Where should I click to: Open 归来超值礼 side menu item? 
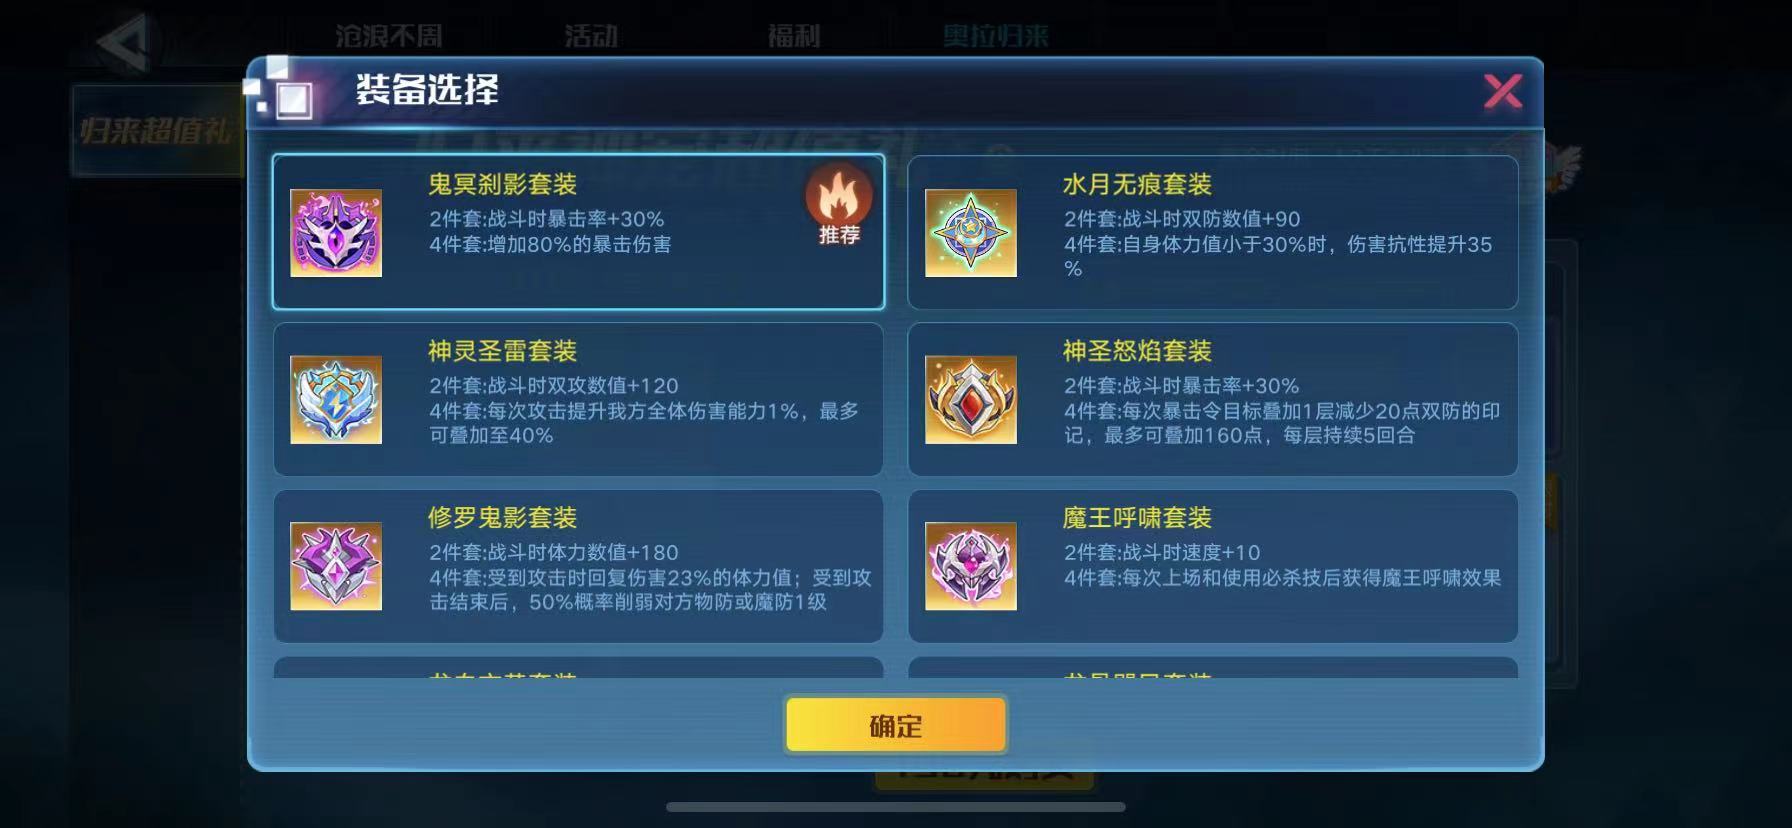(x=158, y=131)
